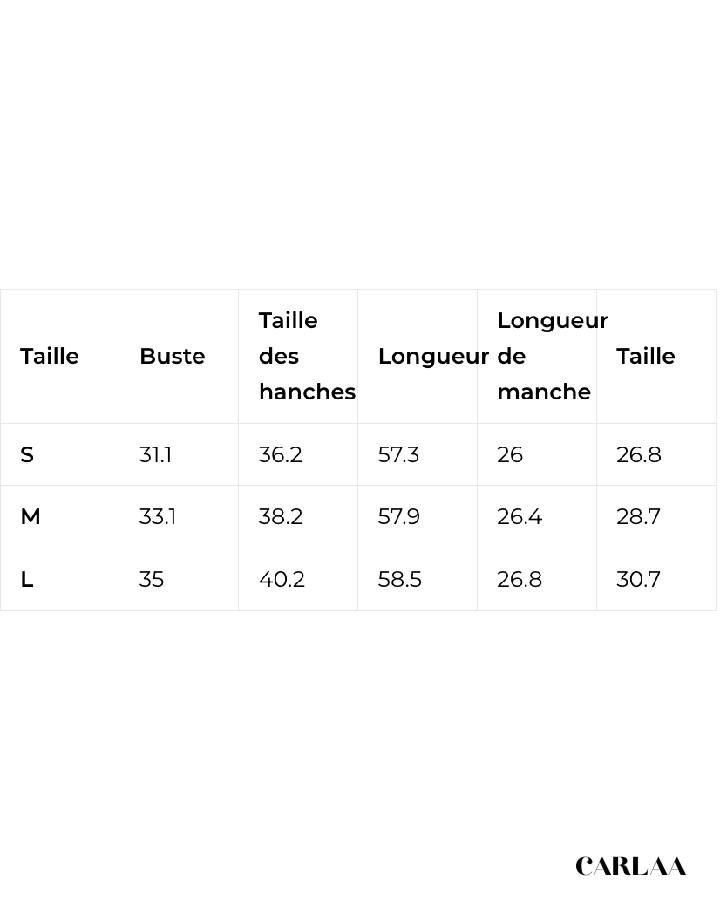720x900 pixels.
Task: Select the 30.7 waist measurement
Action: 638,579
